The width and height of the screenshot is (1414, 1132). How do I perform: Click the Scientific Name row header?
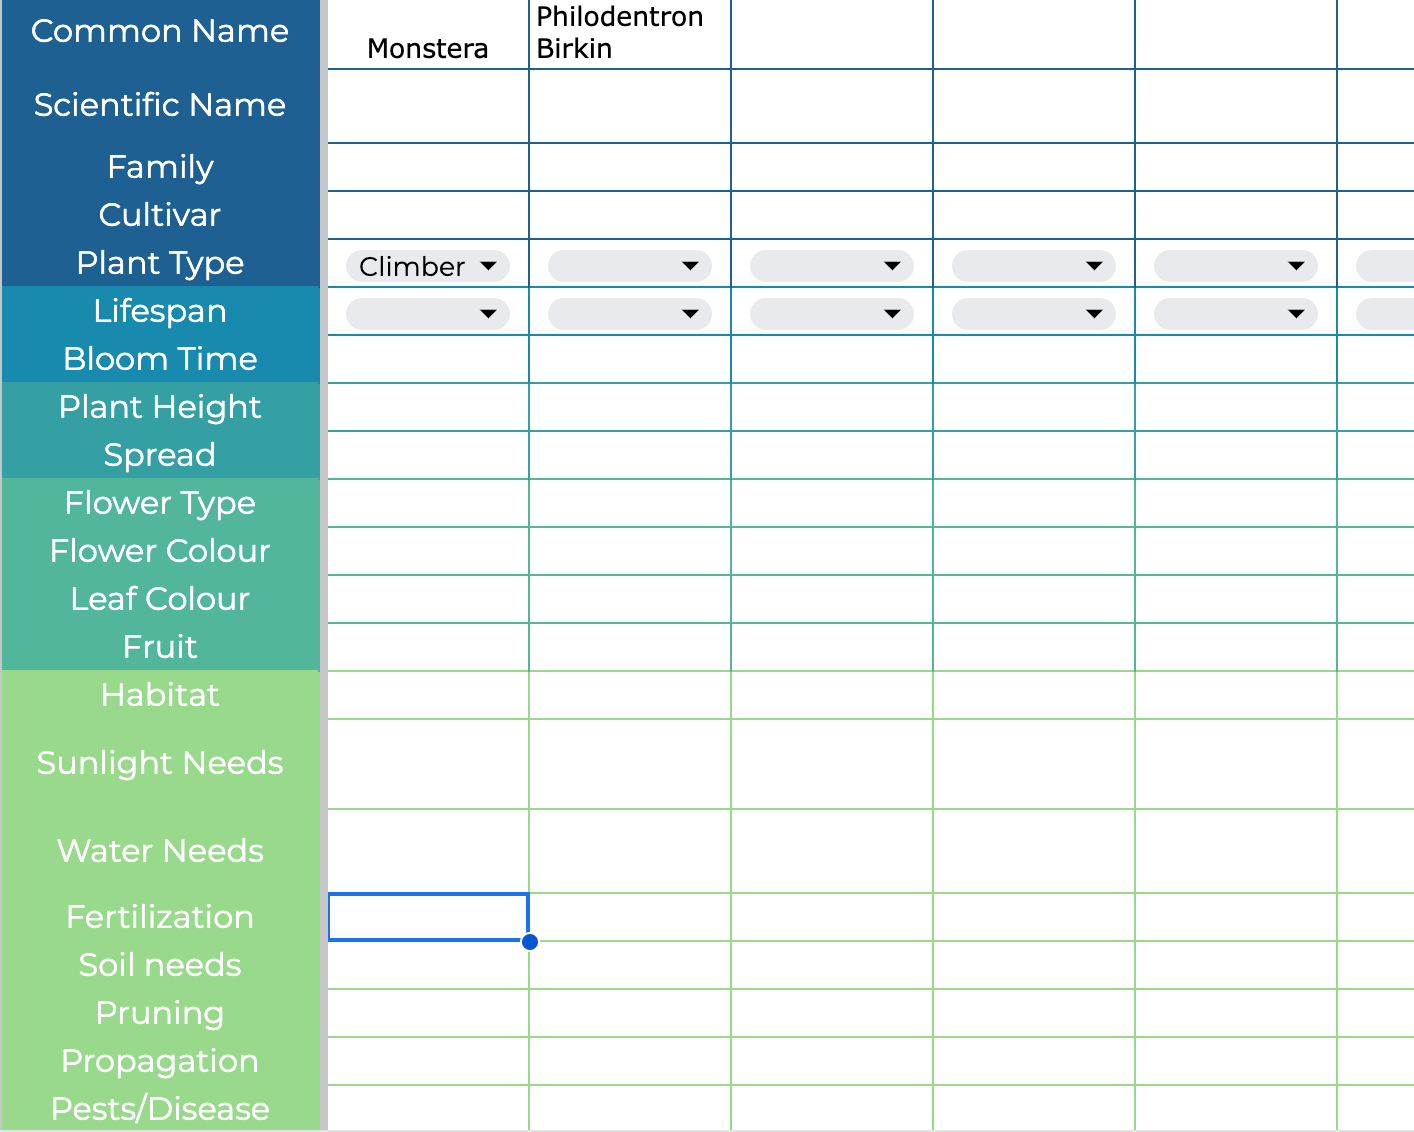click(x=160, y=105)
